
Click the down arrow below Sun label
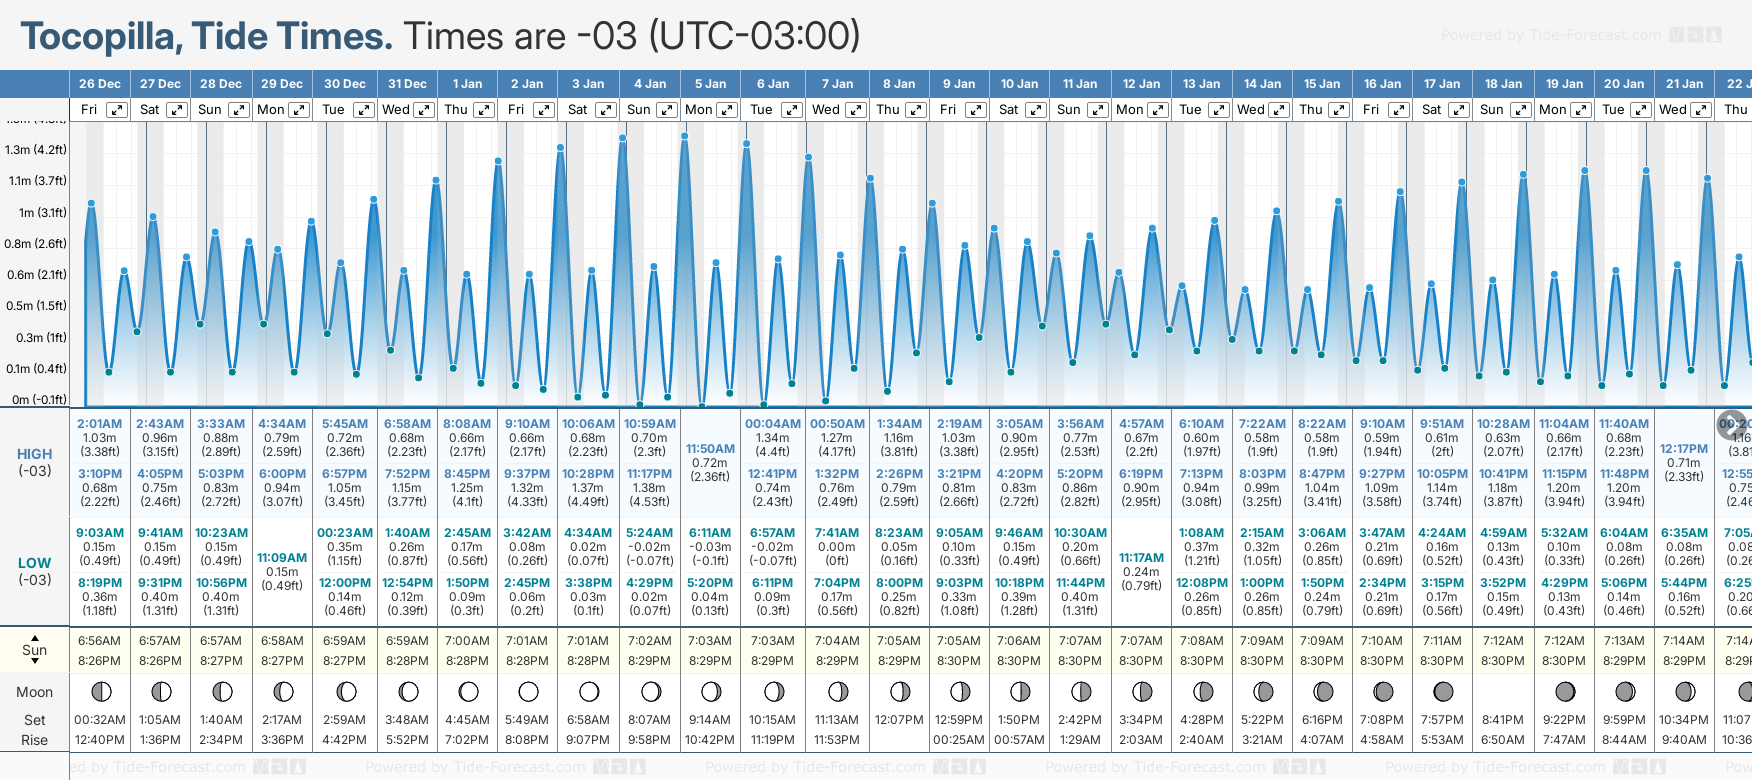(35, 662)
